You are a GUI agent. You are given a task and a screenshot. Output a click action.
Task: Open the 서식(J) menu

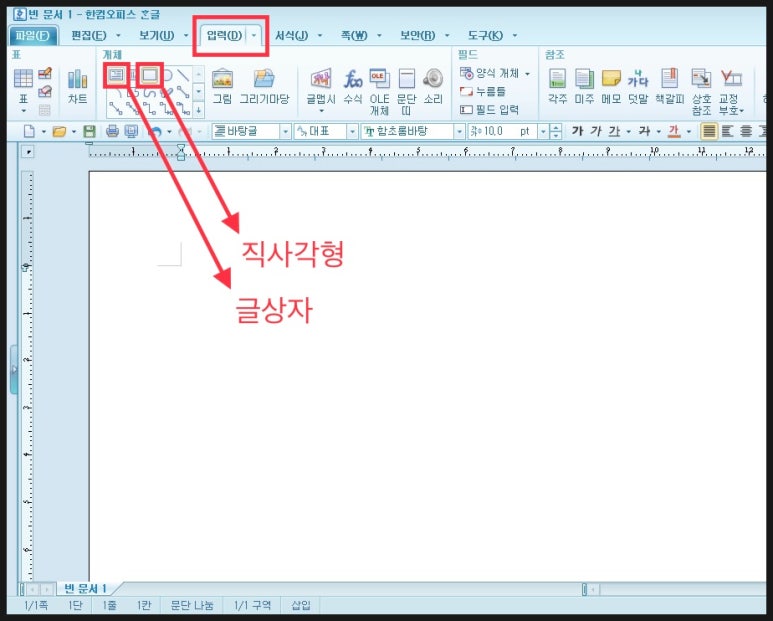pos(291,35)
